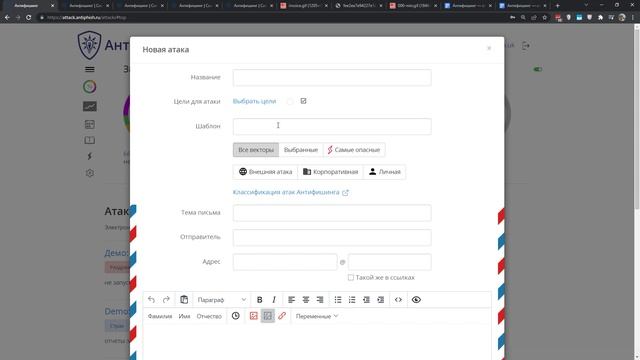
Task: Select the Выбранные filter
Action: 301,150
